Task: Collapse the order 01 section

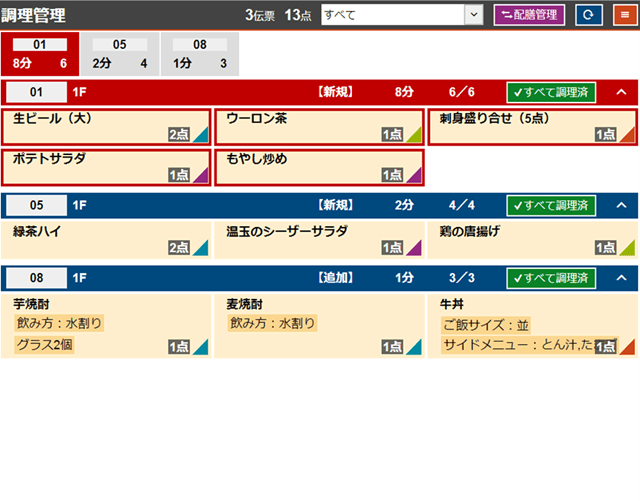Action: point(621,92)
